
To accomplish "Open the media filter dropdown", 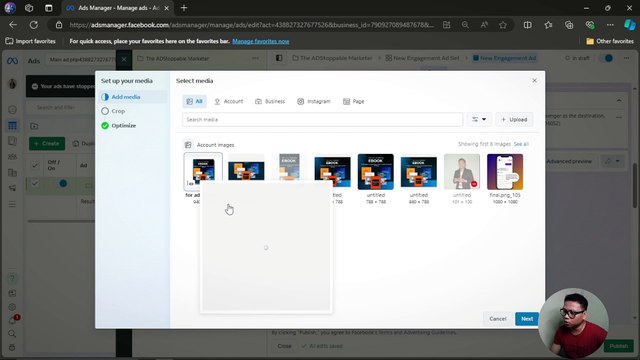I will (479, 120).
